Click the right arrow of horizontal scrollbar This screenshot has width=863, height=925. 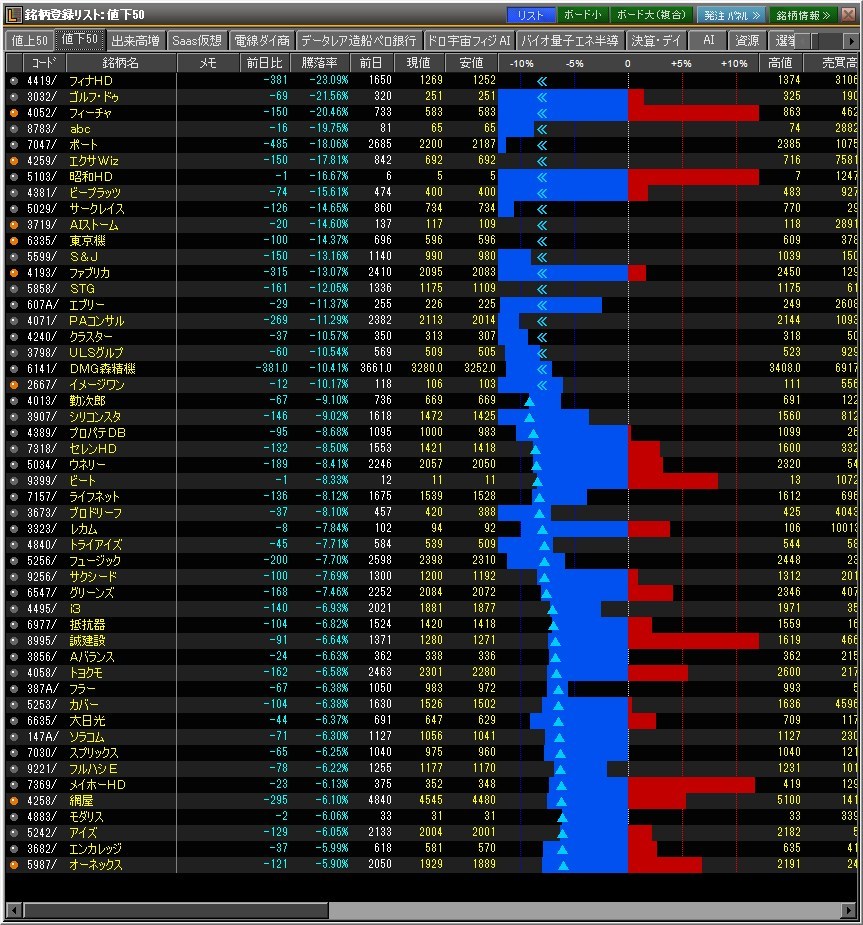tap(848, 910)
